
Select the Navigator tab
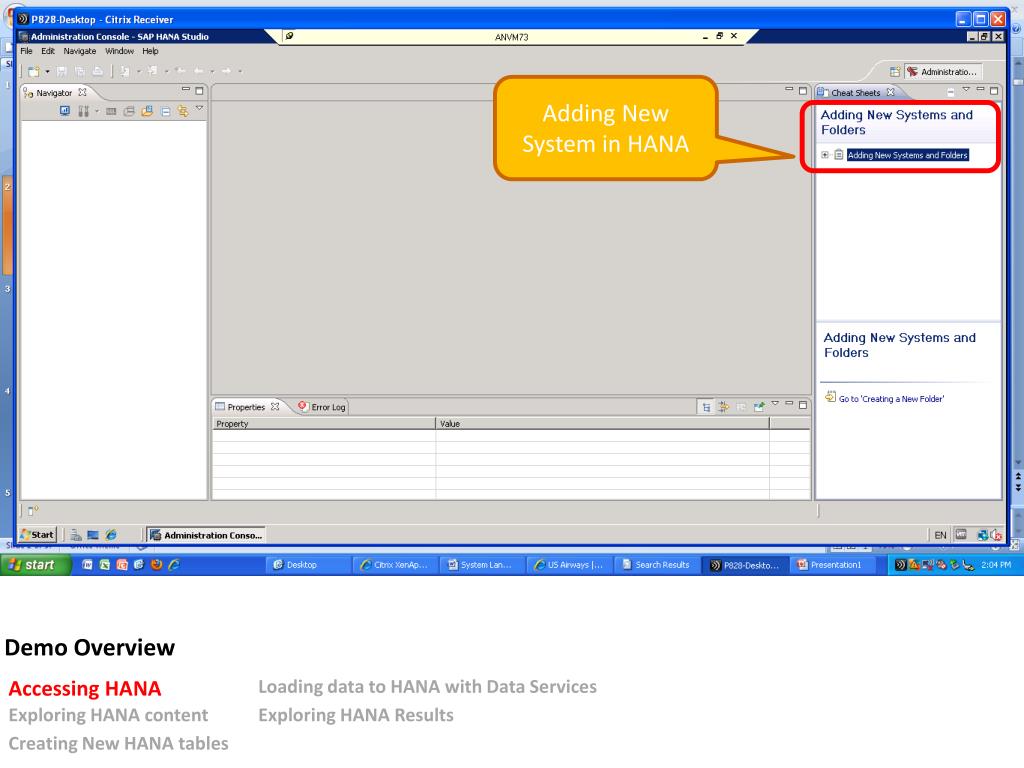click(54, 93)
